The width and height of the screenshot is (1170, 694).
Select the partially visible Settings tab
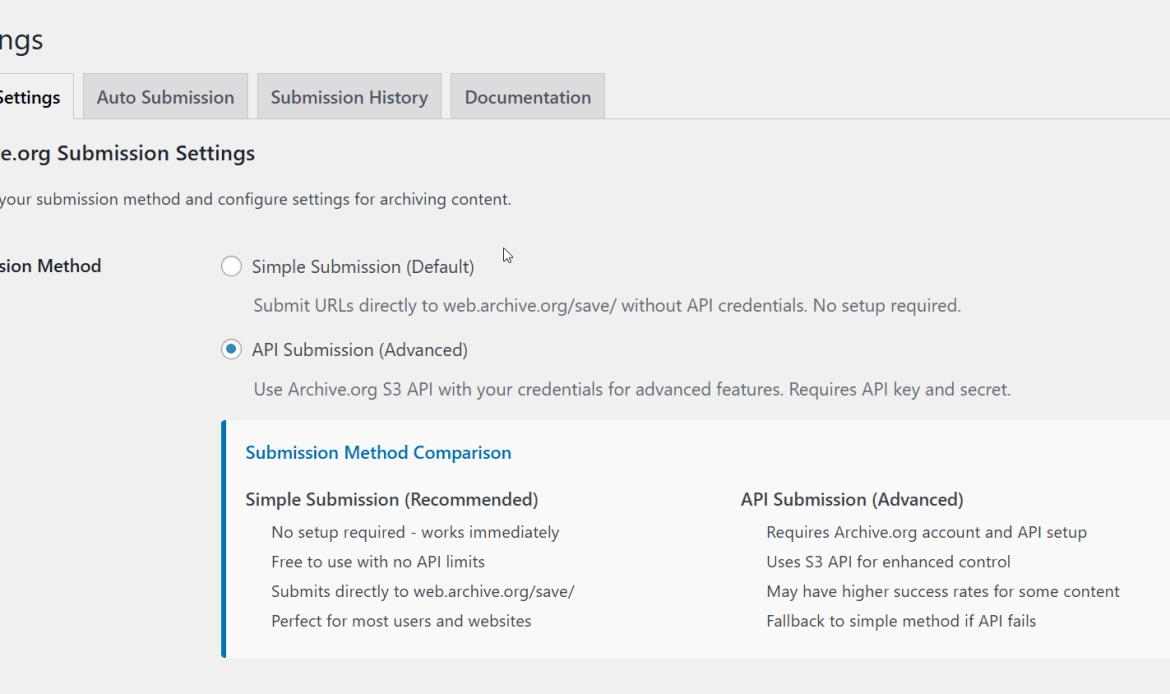30,97
